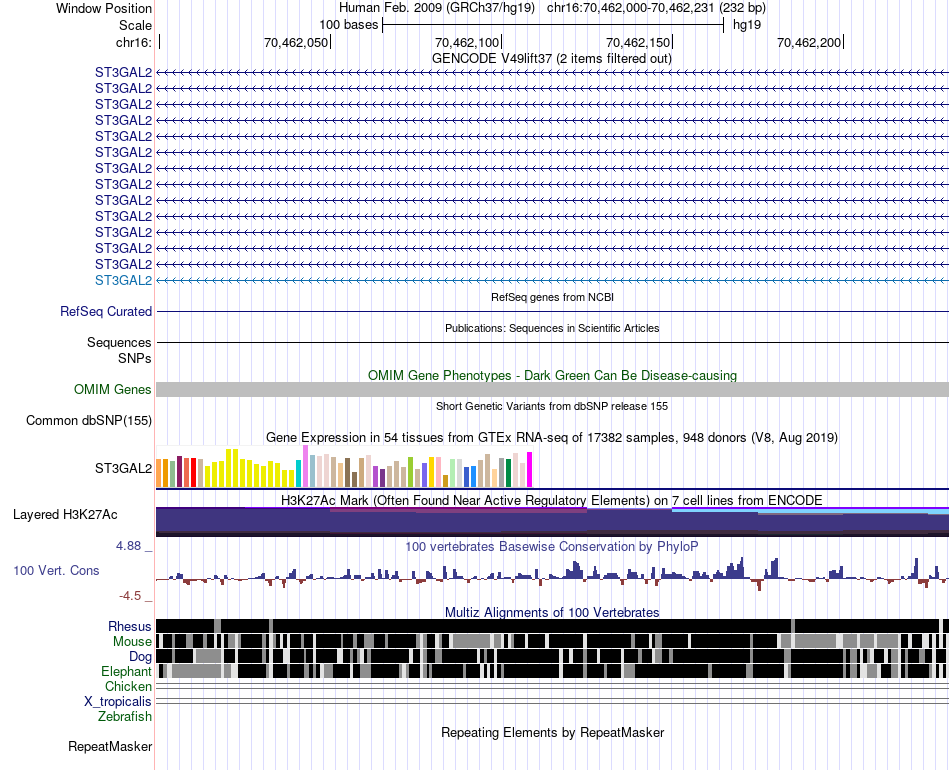Image resolution: width=950 pixels, height=770 pixels.
Task: Click the hg19 label beside the scale bar
Action: point(746,25)
